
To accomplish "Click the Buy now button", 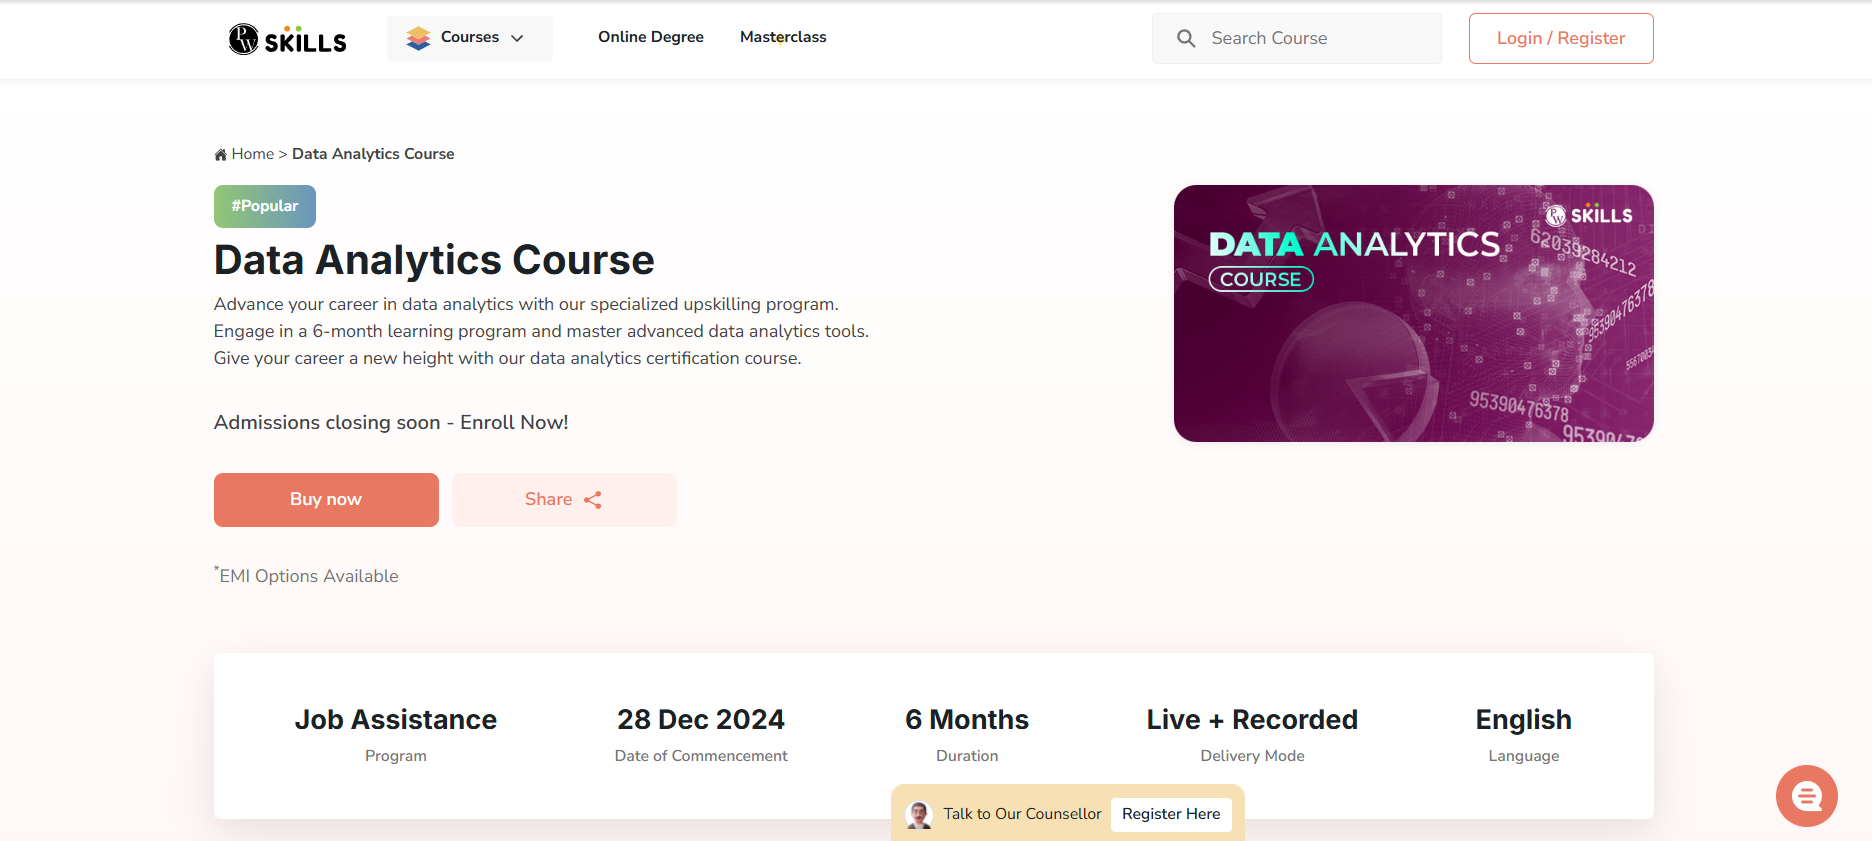I will (326, 500).
